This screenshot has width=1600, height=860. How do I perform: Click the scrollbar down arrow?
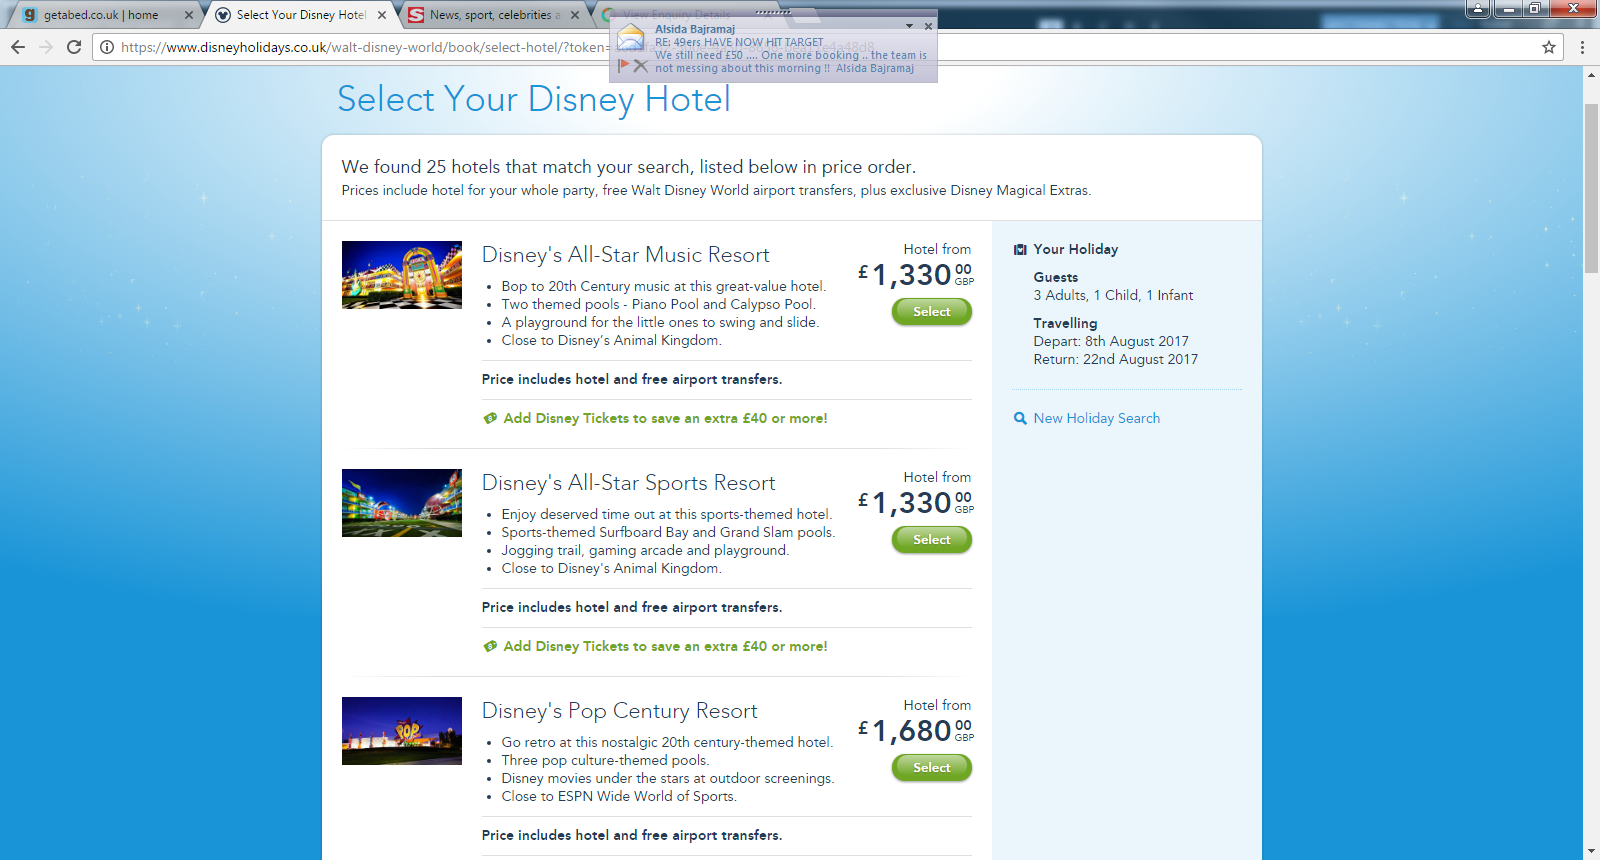pos(1591,852)
